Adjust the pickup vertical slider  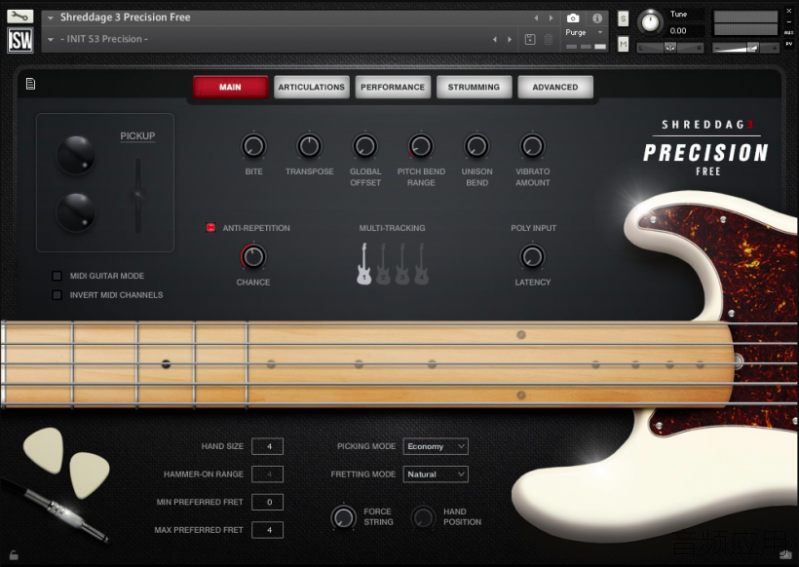click(x=138, y=195)
